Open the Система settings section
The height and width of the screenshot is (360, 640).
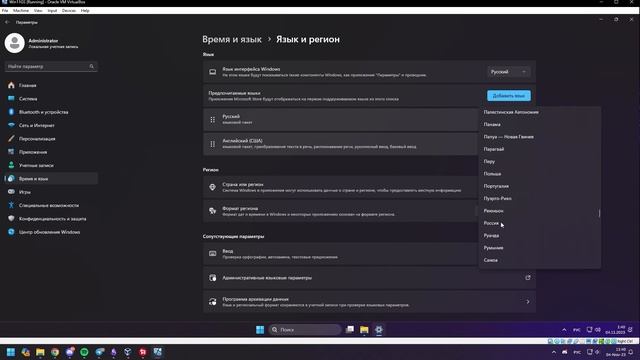pos(51,99)
